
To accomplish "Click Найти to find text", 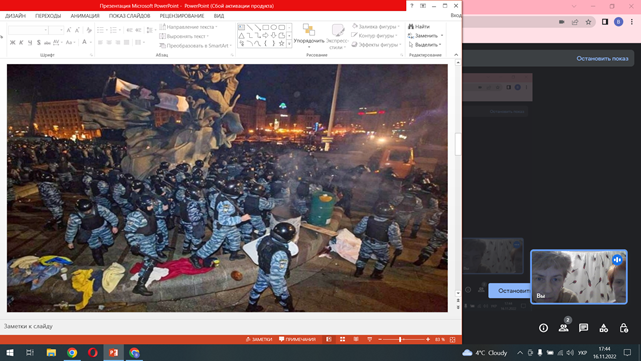I will [x=419, y=27].
